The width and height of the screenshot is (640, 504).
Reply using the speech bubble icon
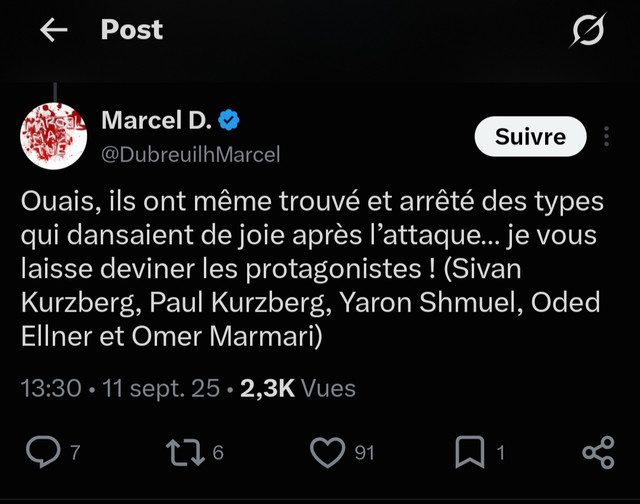[43, 452]
